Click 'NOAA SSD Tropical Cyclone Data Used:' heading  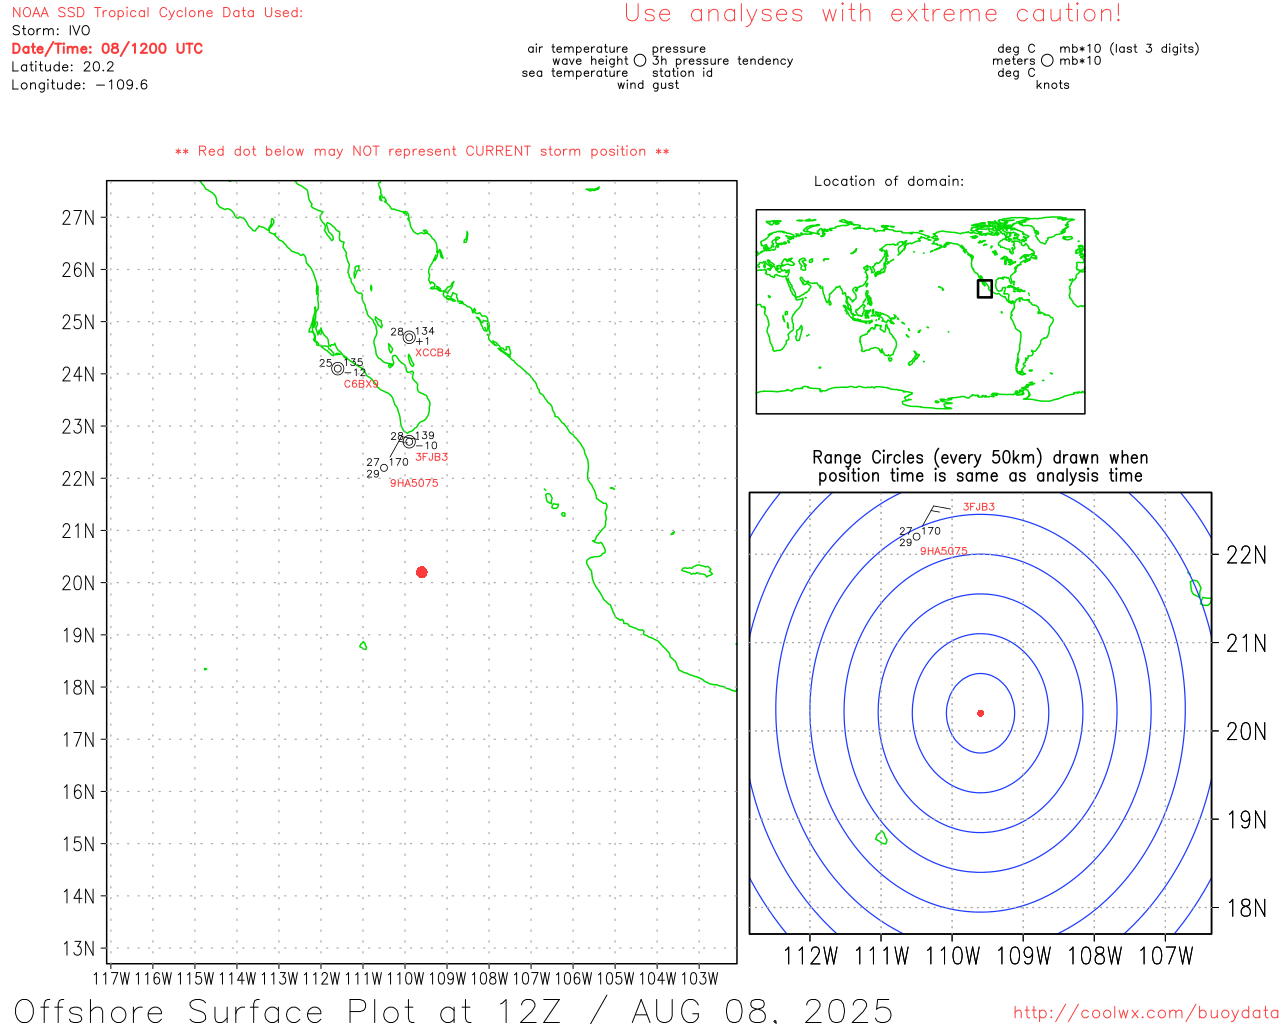pyautogui.click(x=157, y=13)
